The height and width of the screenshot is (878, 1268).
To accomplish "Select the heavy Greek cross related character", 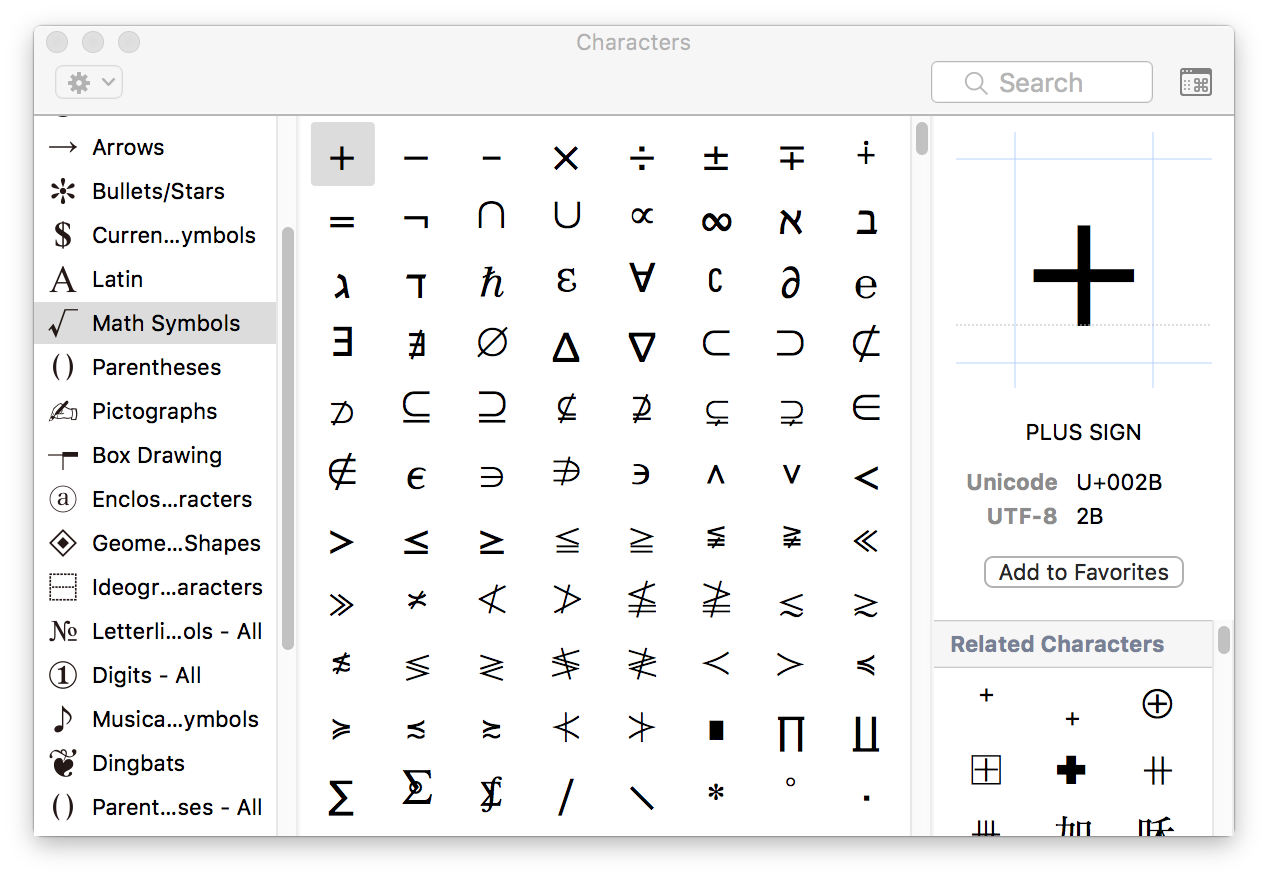I will tap(1071, 770).
